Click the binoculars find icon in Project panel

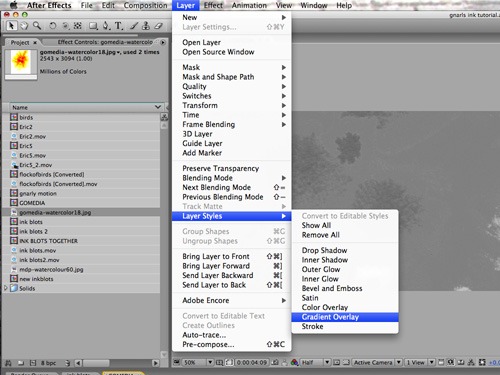(8, 363)
